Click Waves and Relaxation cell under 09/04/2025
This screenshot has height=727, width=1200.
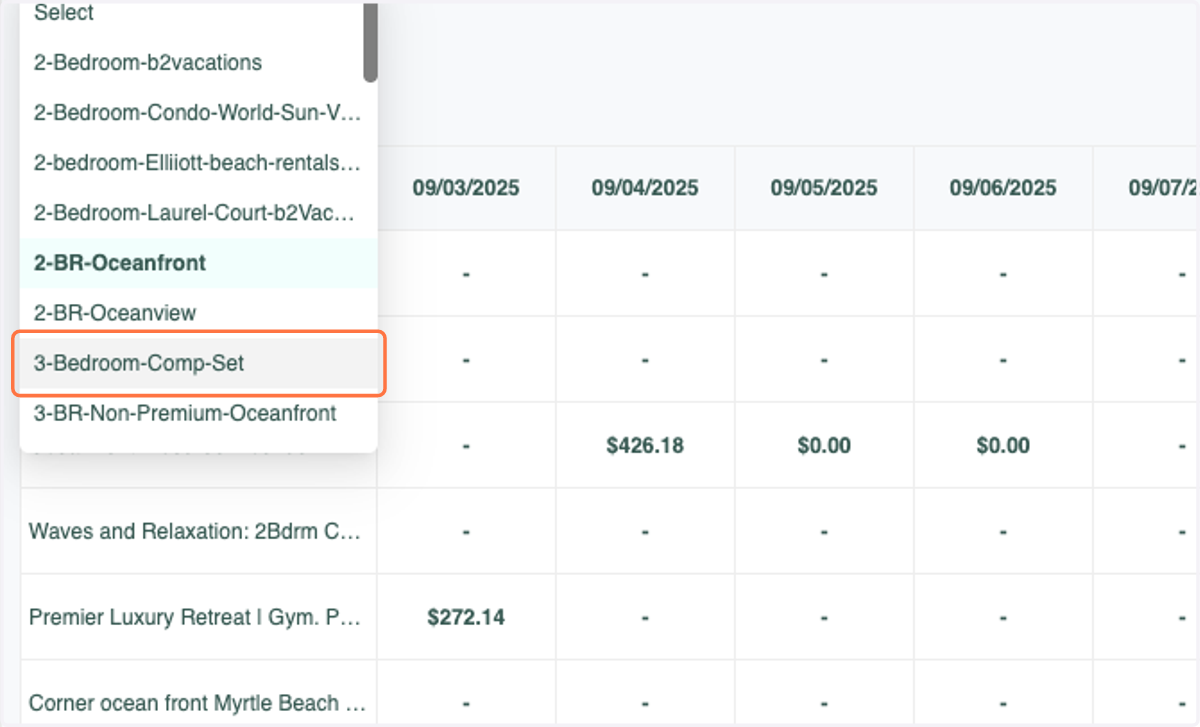click(x=645, y=531)
